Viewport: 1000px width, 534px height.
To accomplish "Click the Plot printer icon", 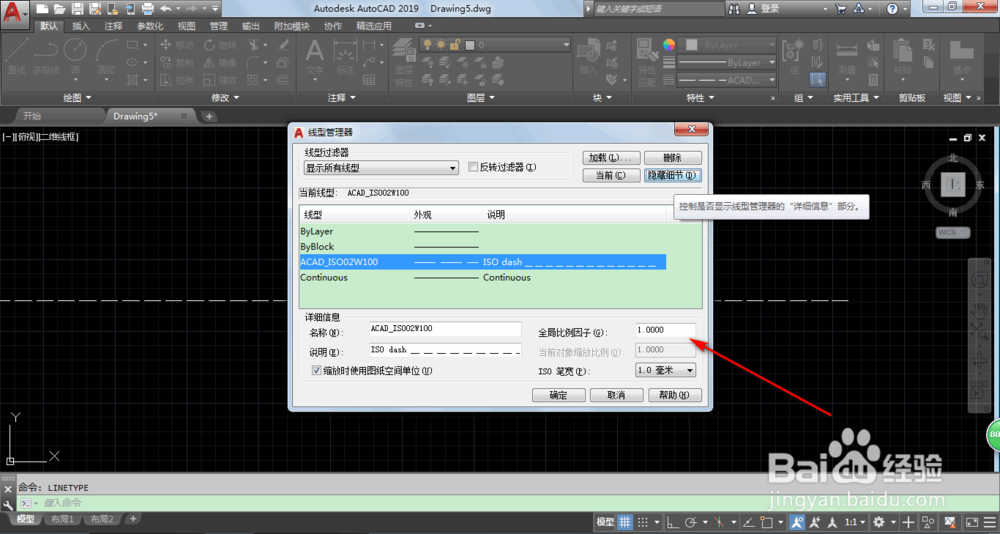I will pyautogui.click(x=147, y=9).
